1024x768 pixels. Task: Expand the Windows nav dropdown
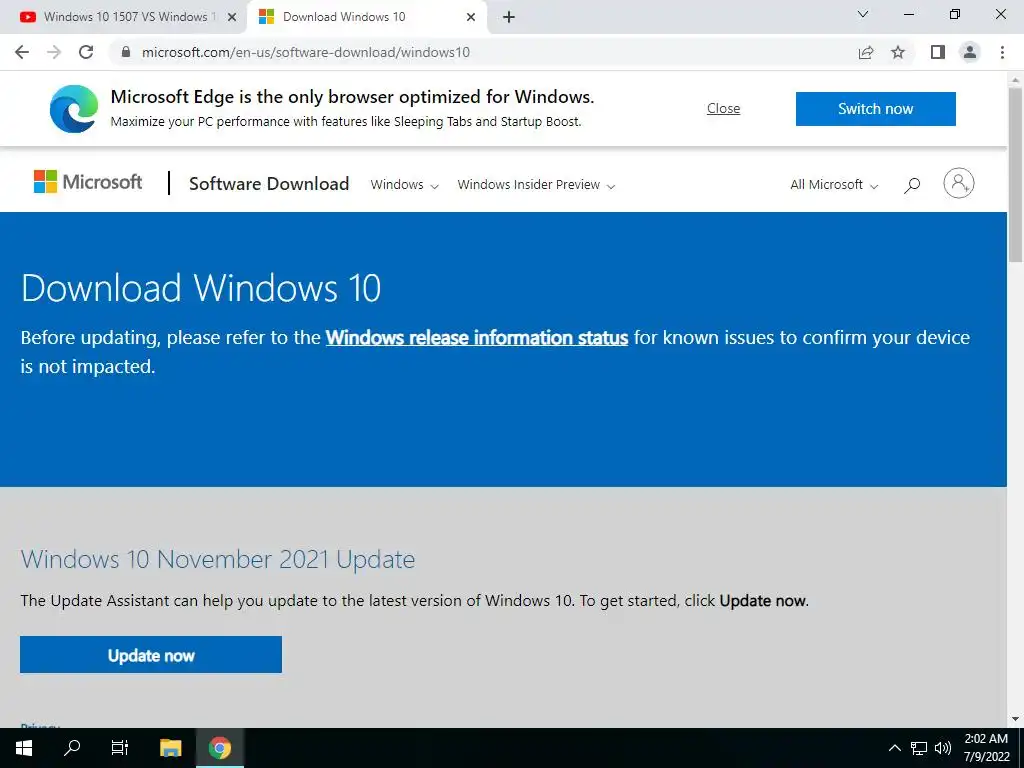click(404, 185)
